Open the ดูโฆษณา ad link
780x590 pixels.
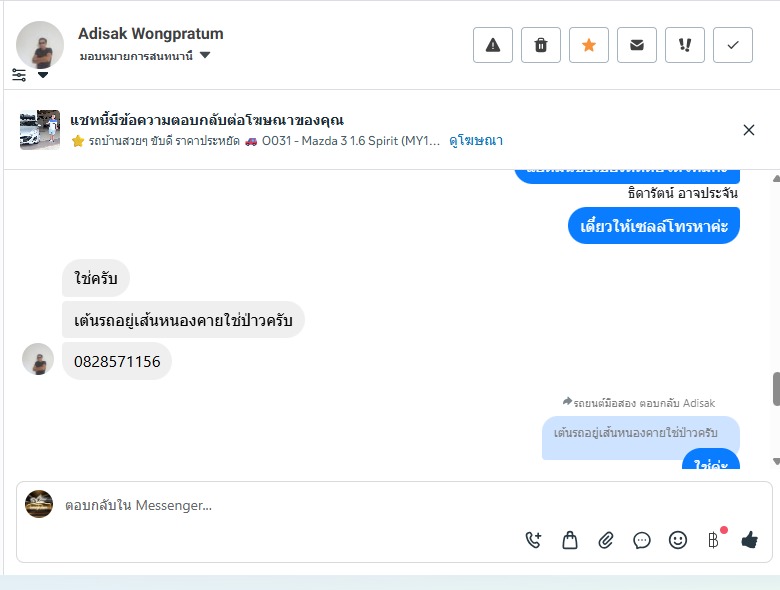pyautogui.click(x=476, y=141)
